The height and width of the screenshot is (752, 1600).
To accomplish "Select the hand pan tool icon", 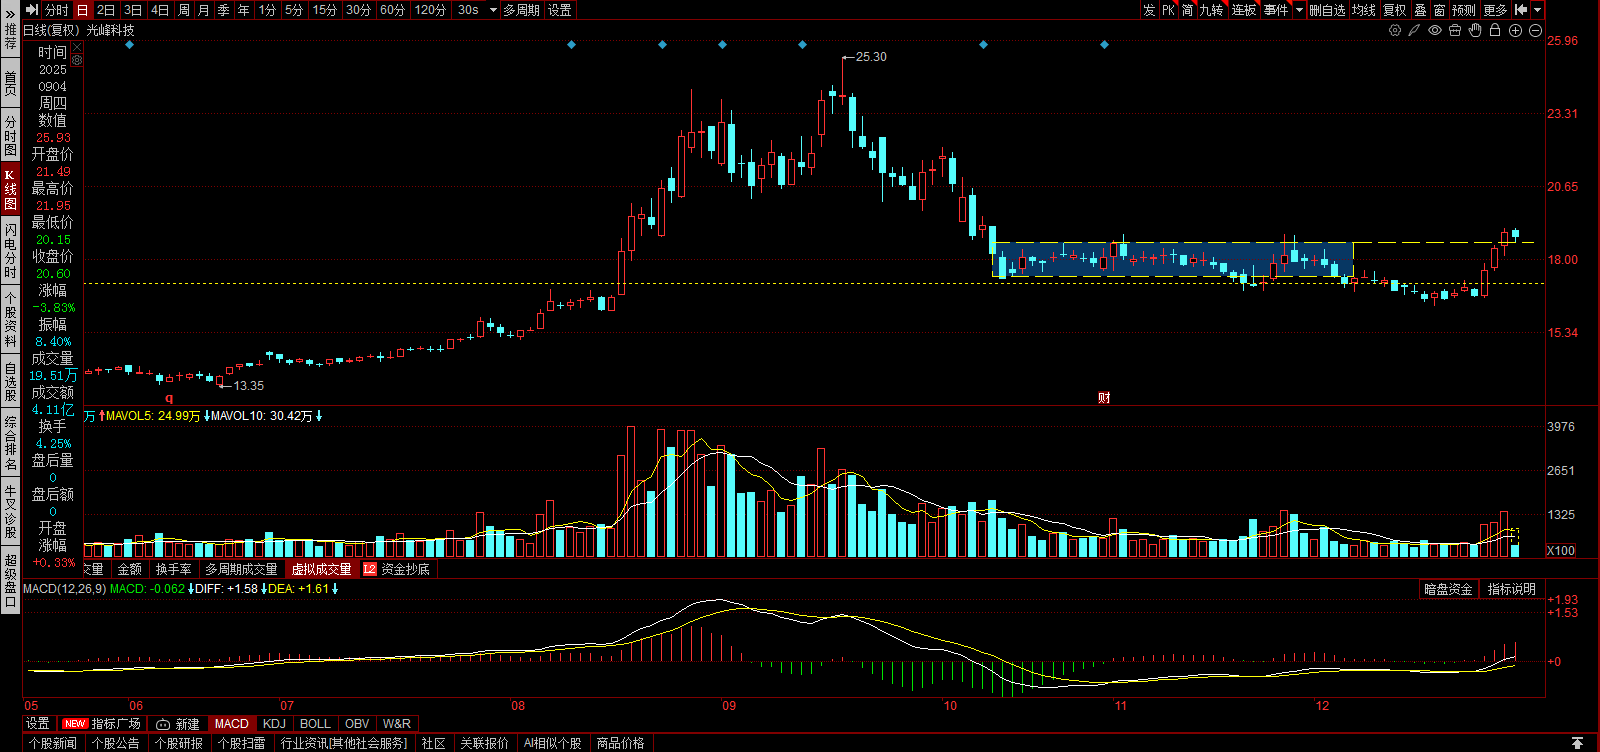I will (1475, 30).
